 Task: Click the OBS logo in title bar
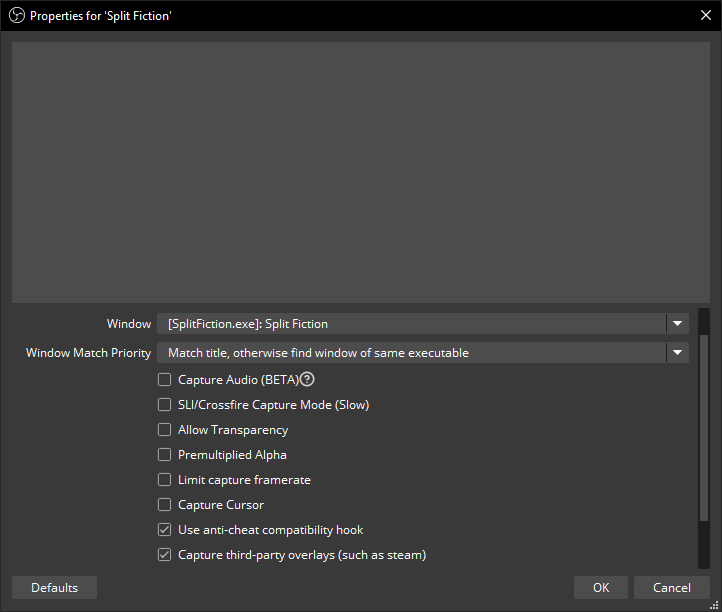(x=17, y=16)
